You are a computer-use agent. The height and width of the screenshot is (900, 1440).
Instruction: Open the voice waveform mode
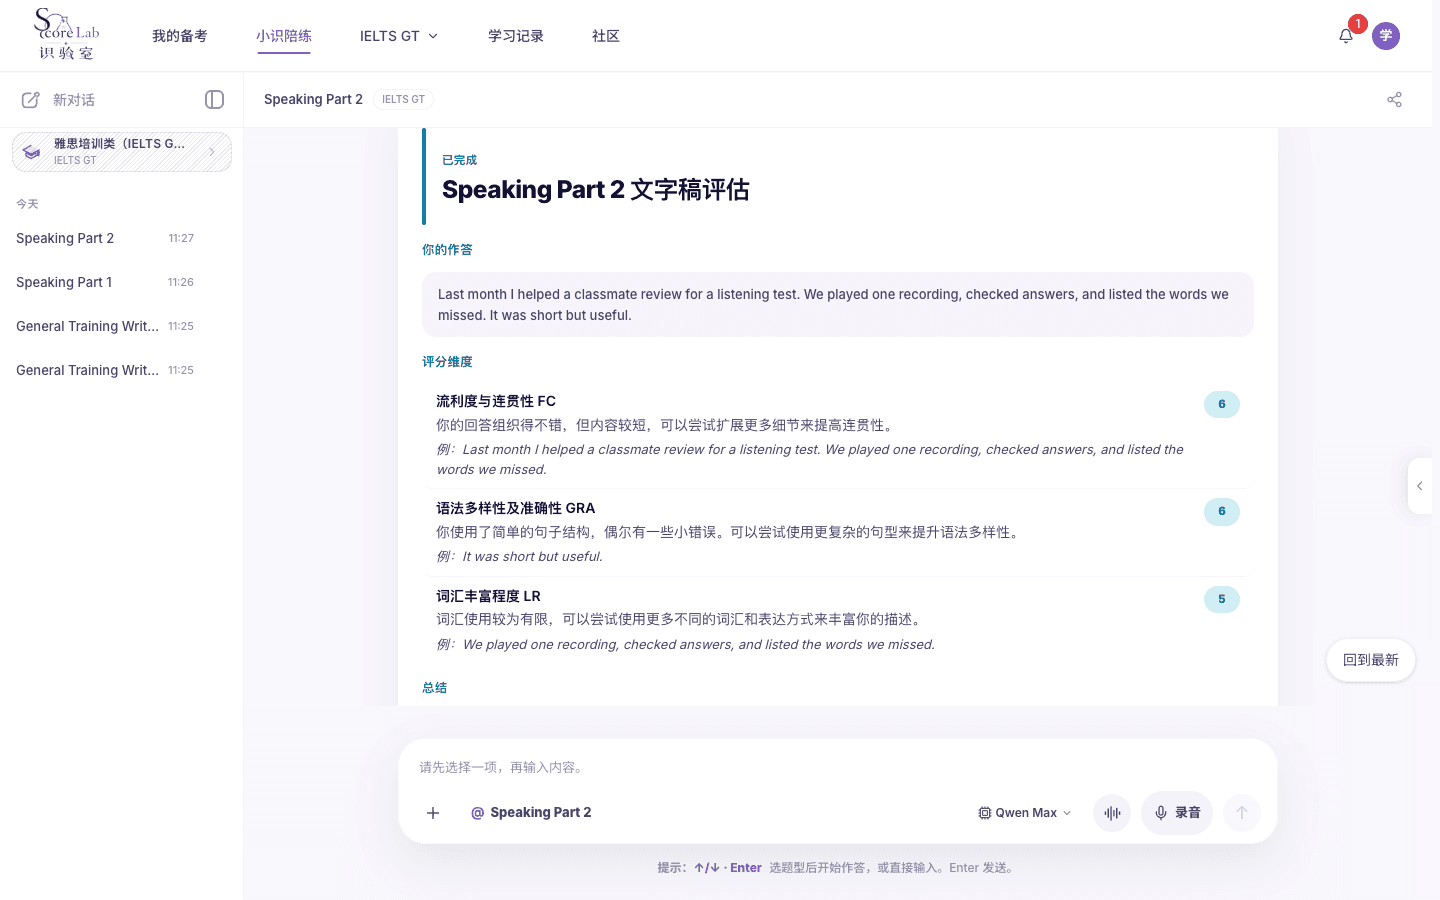pos(1112,813)
